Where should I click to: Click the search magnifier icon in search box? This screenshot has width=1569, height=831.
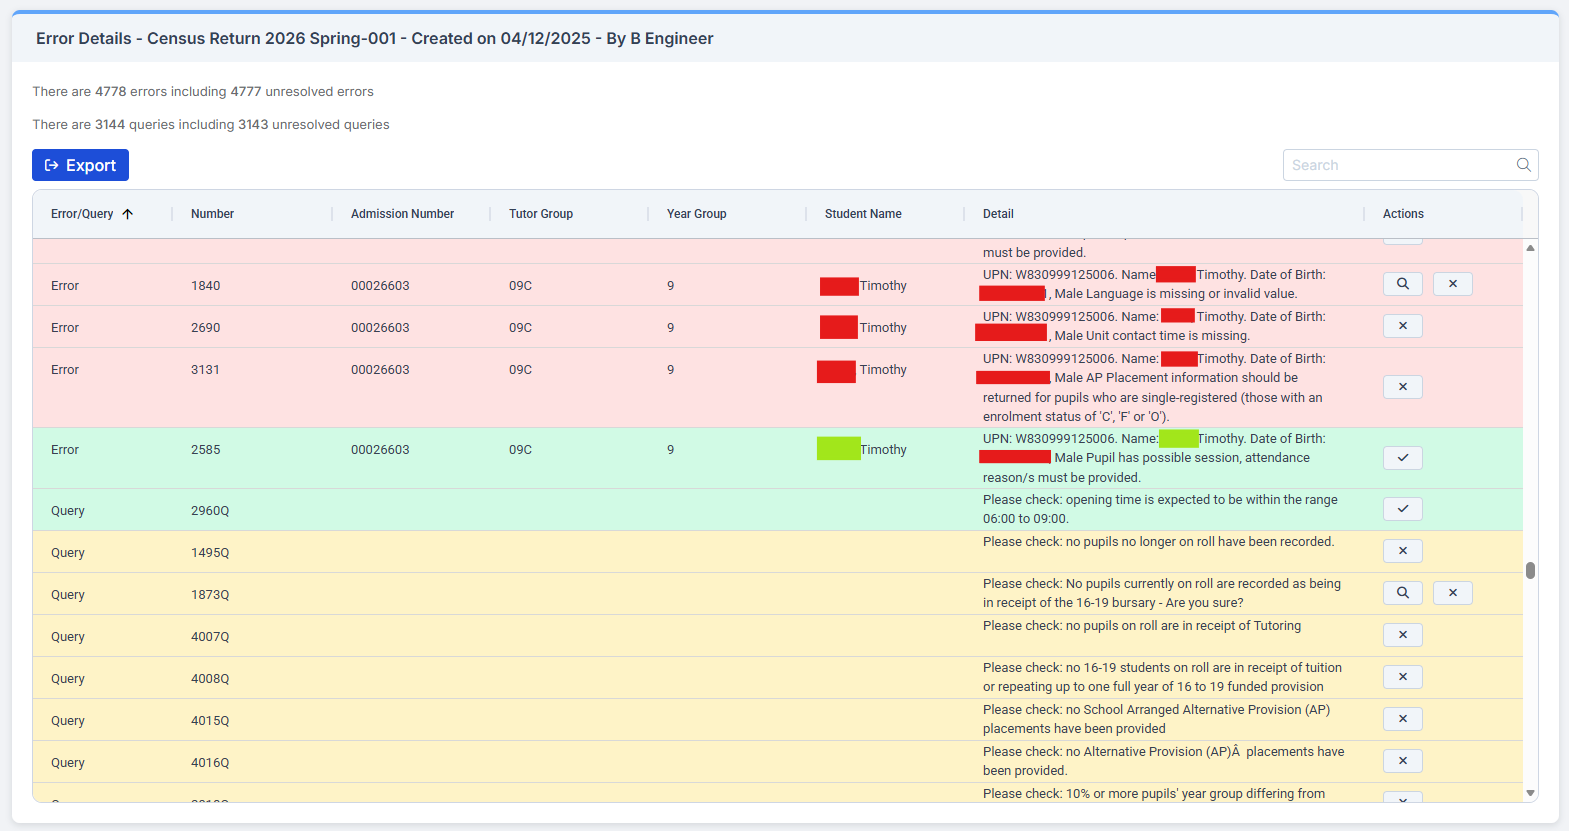(1523, 165)
